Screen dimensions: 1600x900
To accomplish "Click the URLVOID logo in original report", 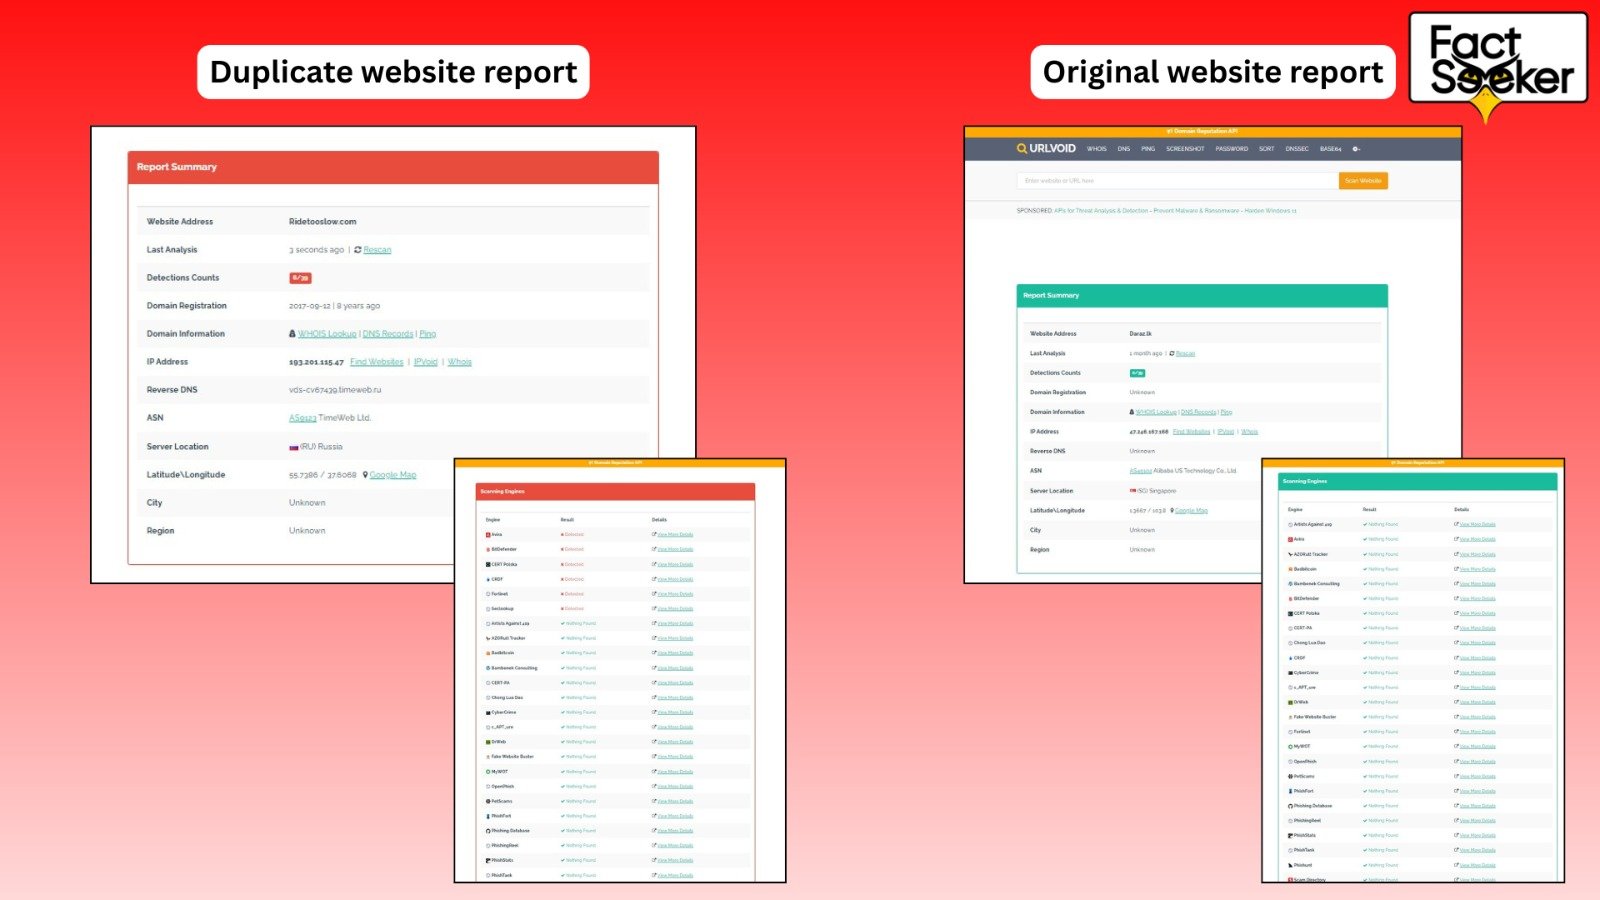I will [x=1046, y=148].
